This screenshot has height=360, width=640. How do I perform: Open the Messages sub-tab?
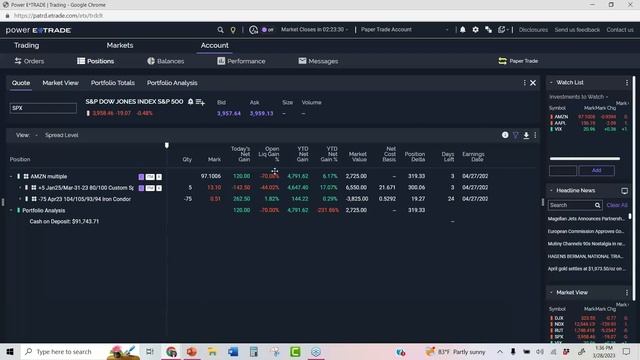pyautogui.click(x=318, y=61)
